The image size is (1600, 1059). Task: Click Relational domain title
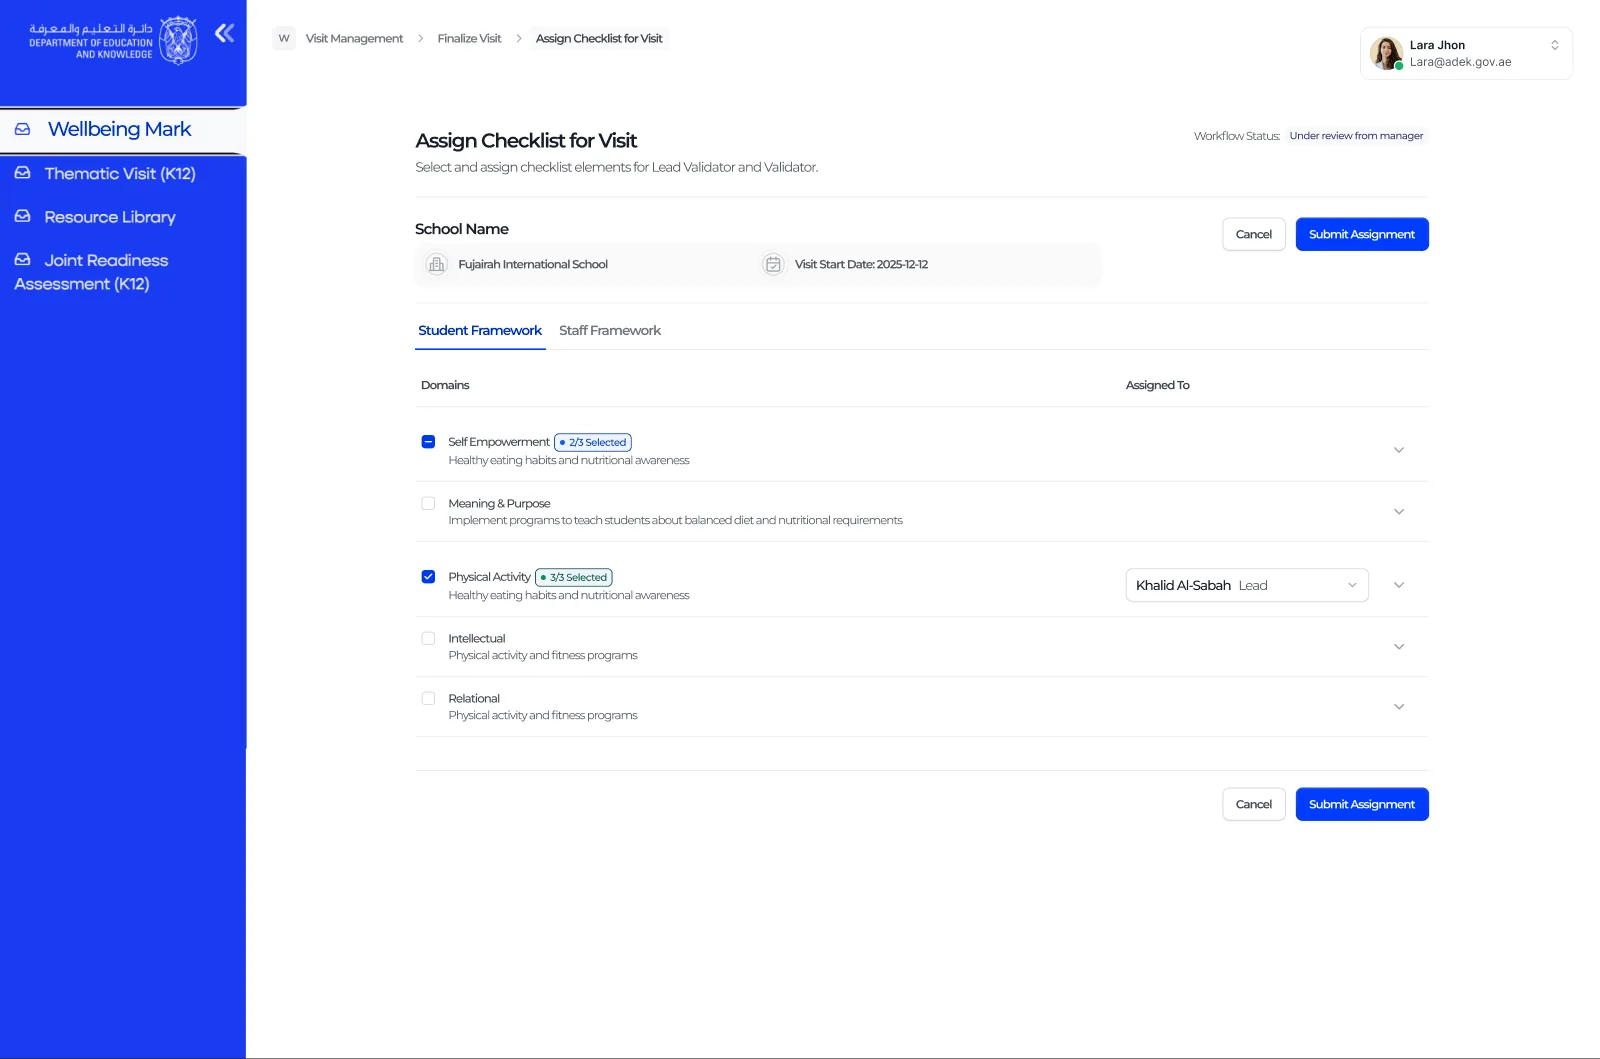click(474, 698)
